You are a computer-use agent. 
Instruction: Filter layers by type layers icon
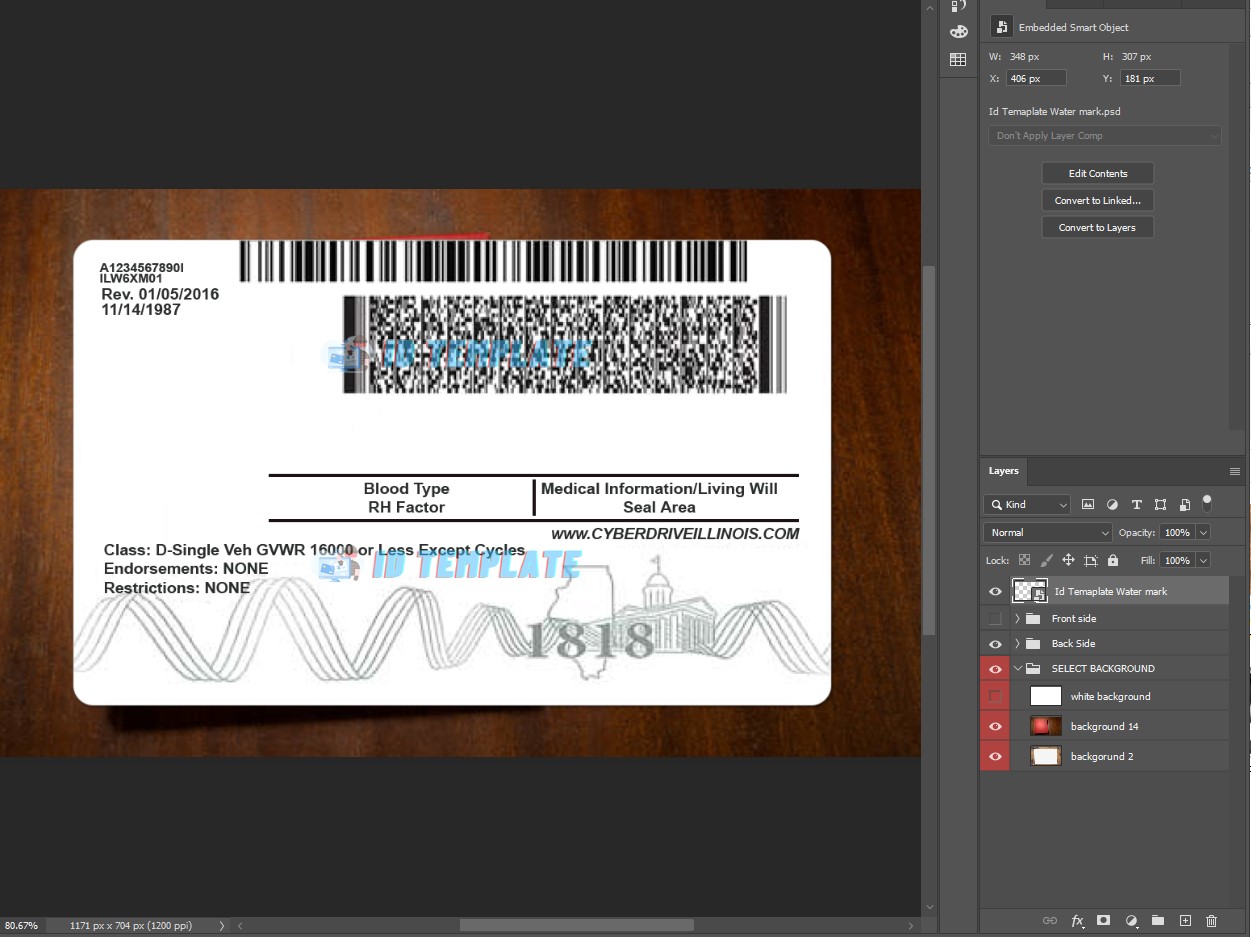point(1136,505)
